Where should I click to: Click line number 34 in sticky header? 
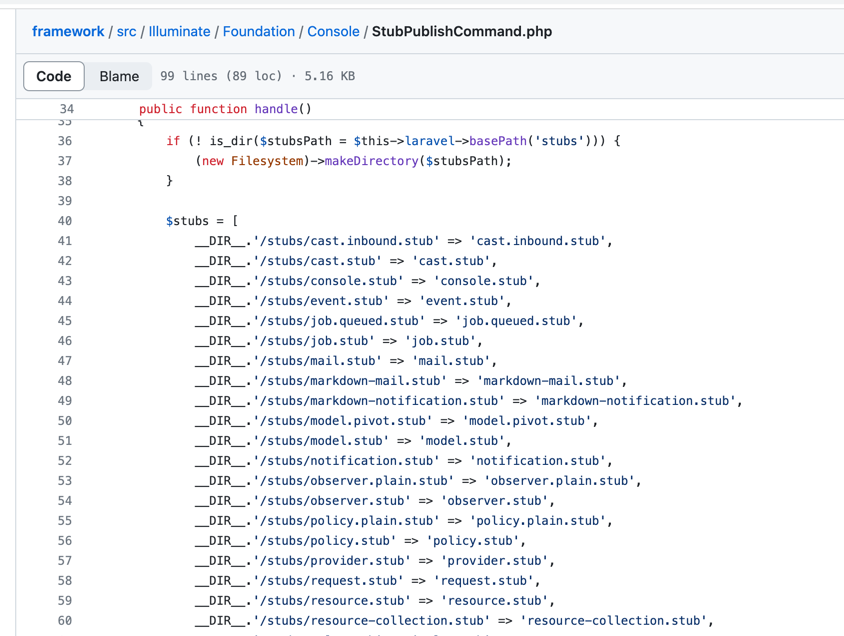click(66, 109)
